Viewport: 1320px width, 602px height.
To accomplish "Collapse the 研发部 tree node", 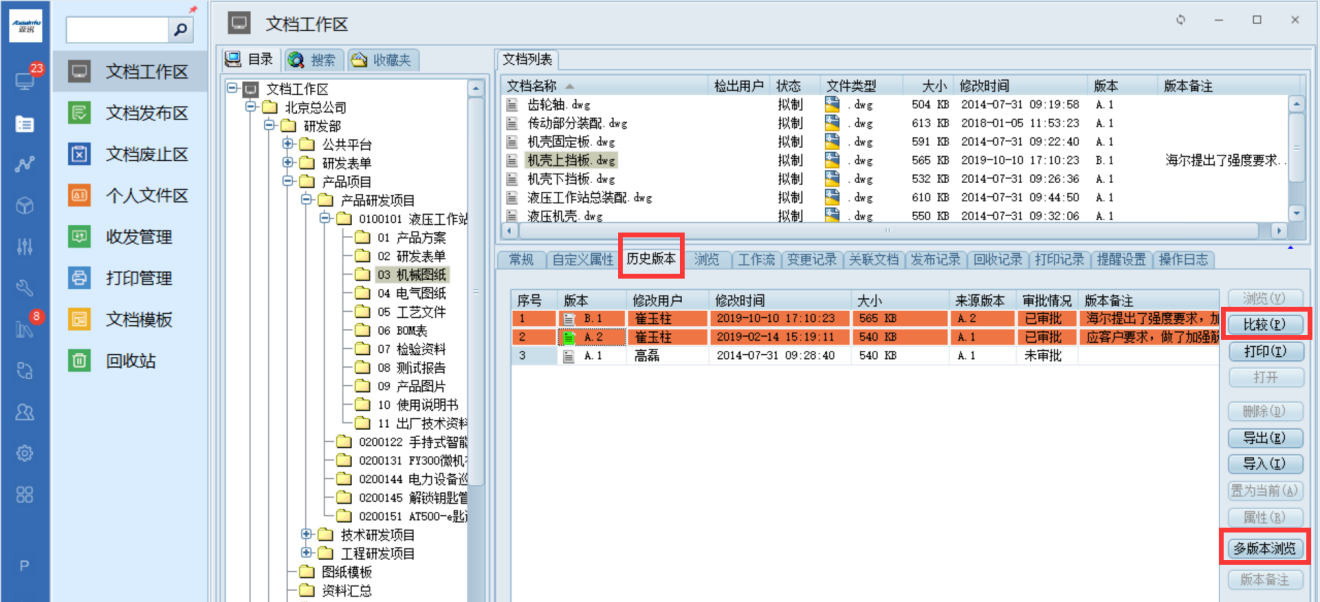I will (270, 126).
